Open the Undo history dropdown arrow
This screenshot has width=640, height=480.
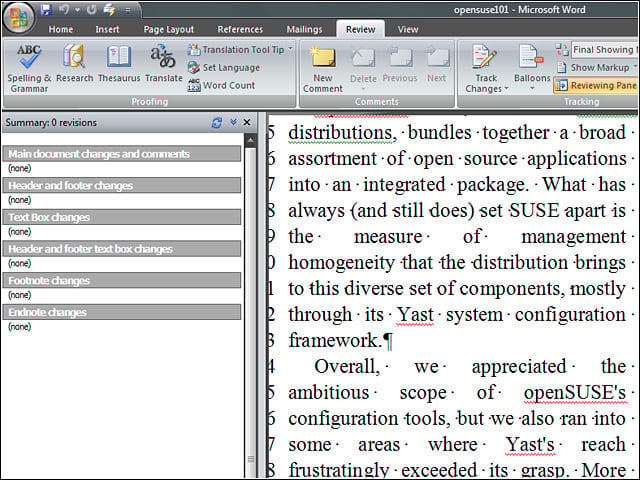pyautogui.click(x=77, y=10)
